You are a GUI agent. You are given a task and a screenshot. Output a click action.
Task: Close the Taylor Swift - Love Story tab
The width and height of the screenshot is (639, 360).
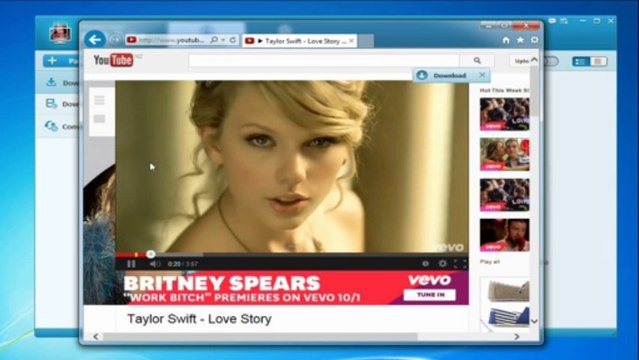351,41
